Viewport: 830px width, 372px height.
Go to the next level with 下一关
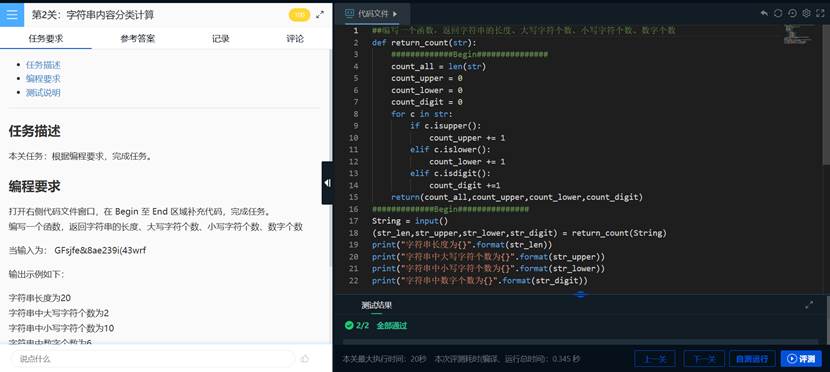pos(704,358)
